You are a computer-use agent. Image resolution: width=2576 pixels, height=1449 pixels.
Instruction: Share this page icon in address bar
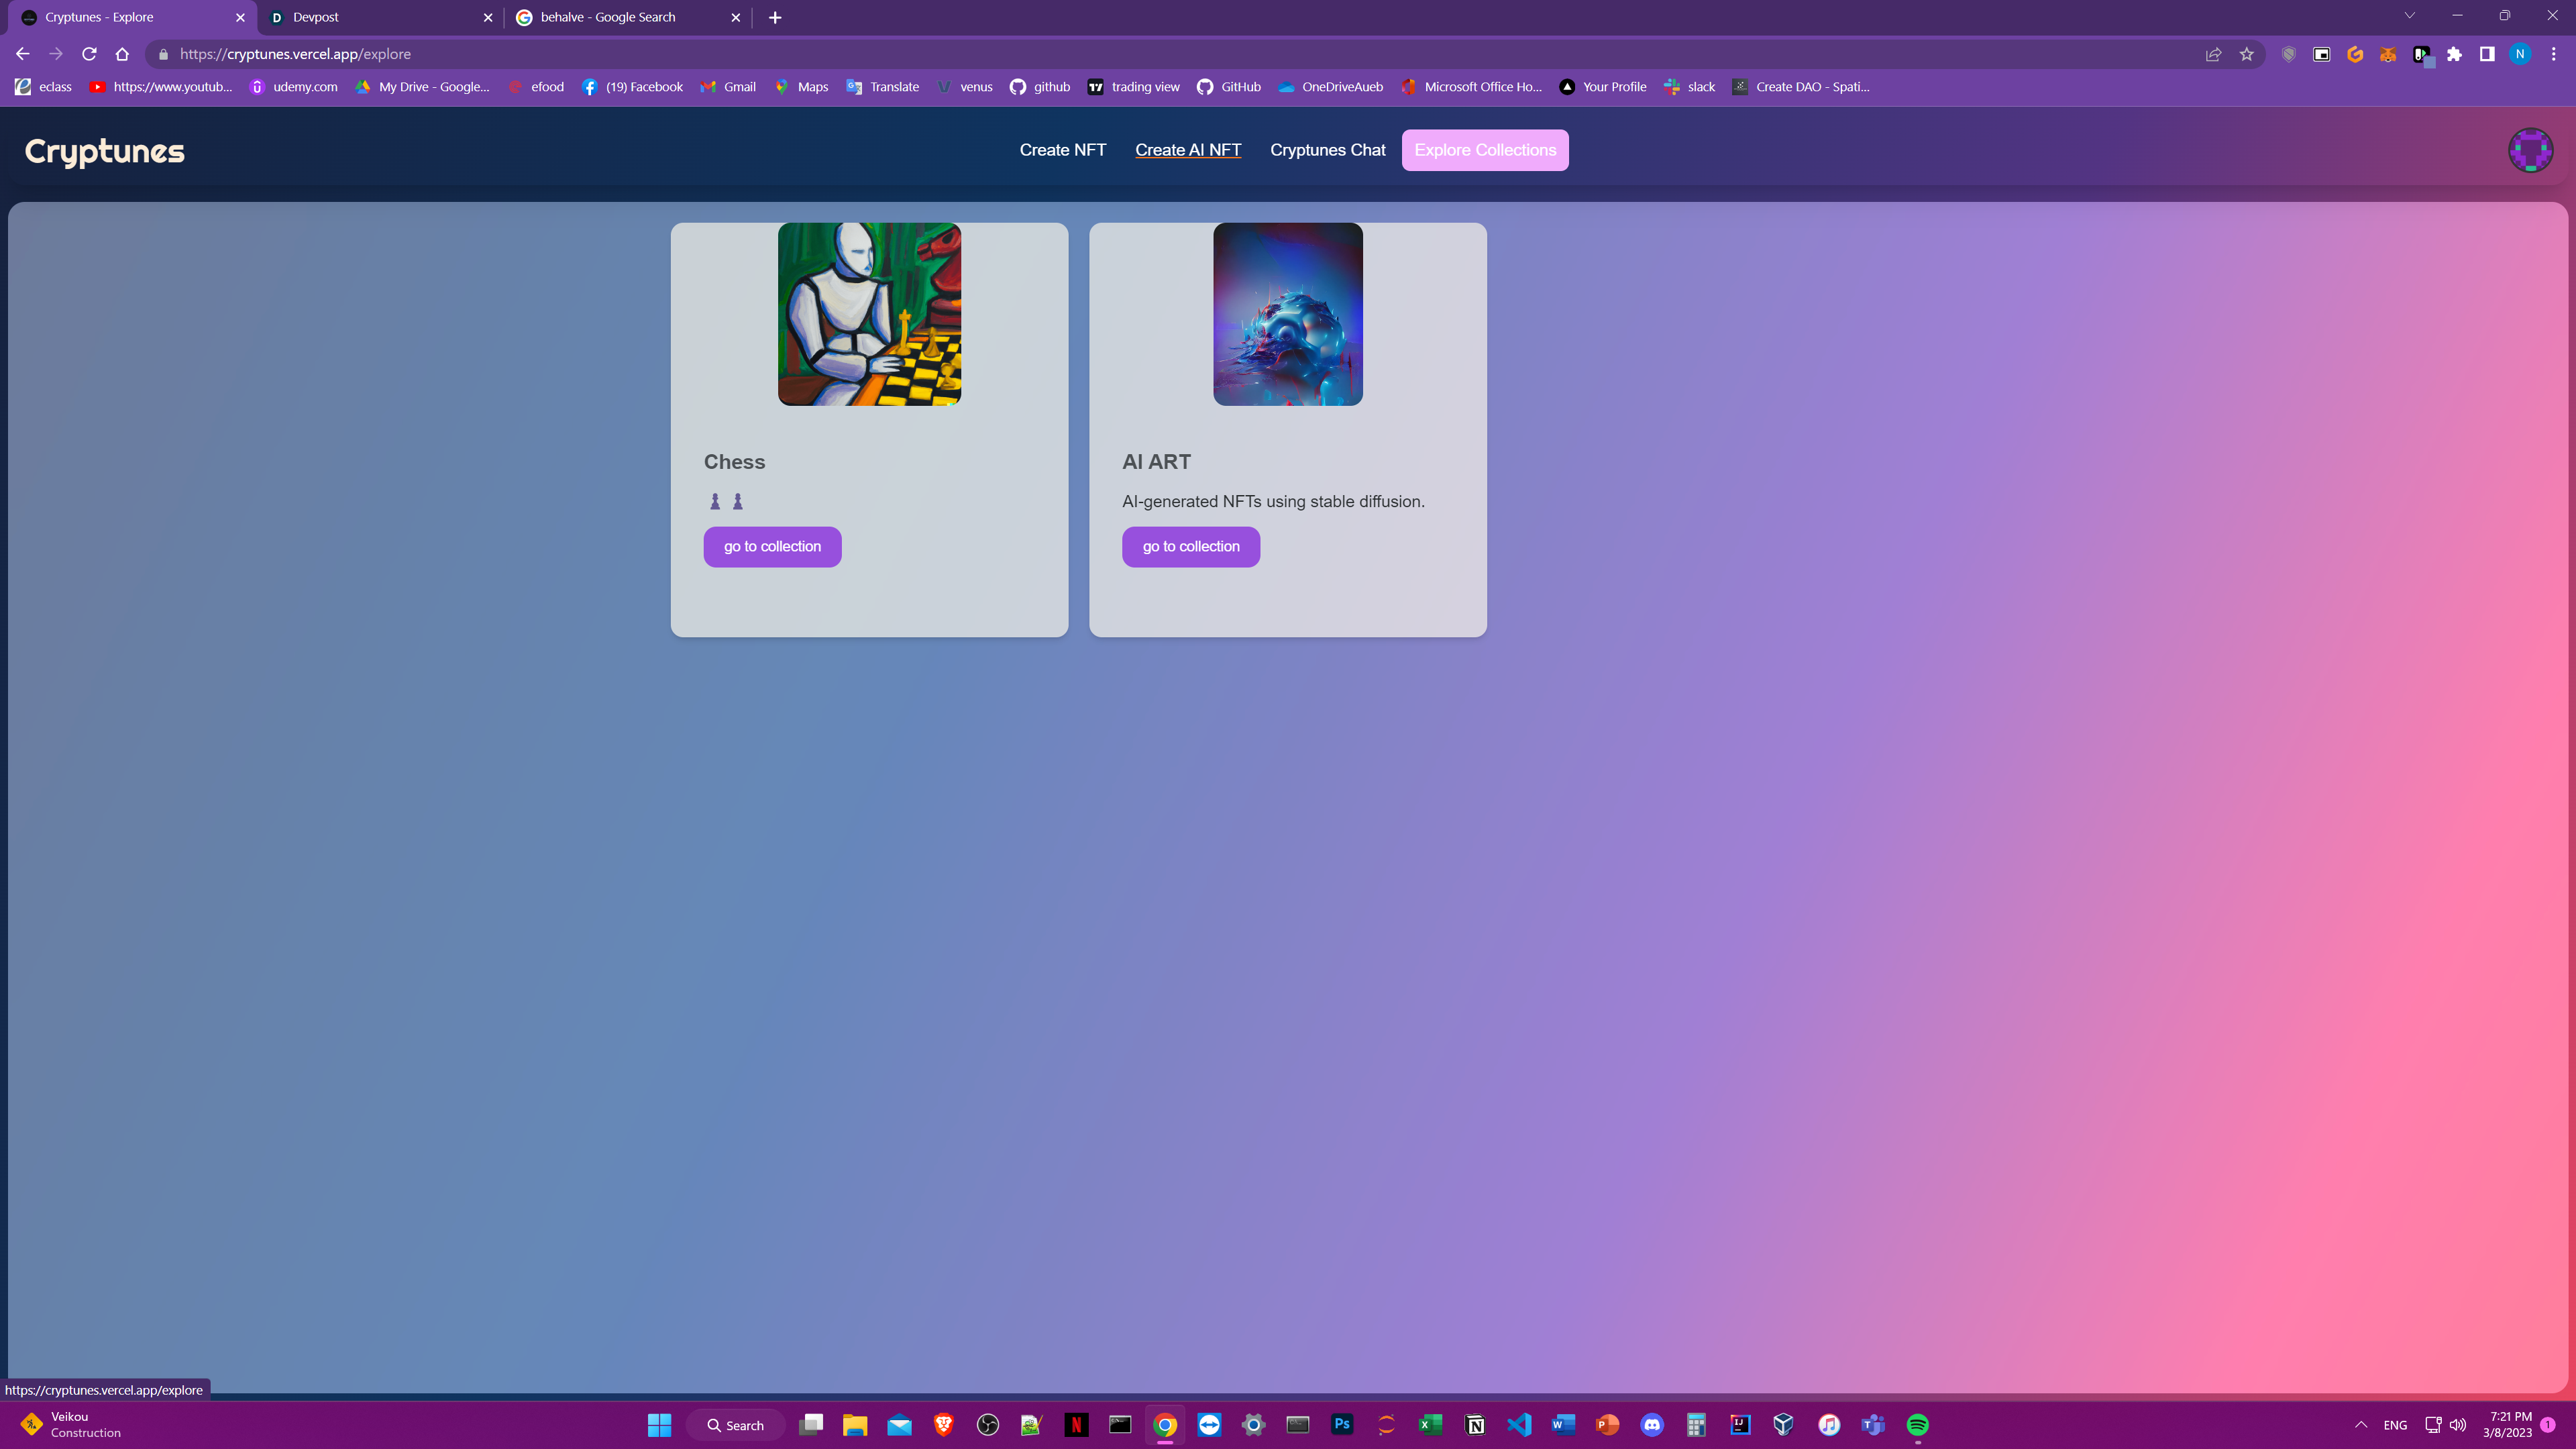click(2213, 54)
